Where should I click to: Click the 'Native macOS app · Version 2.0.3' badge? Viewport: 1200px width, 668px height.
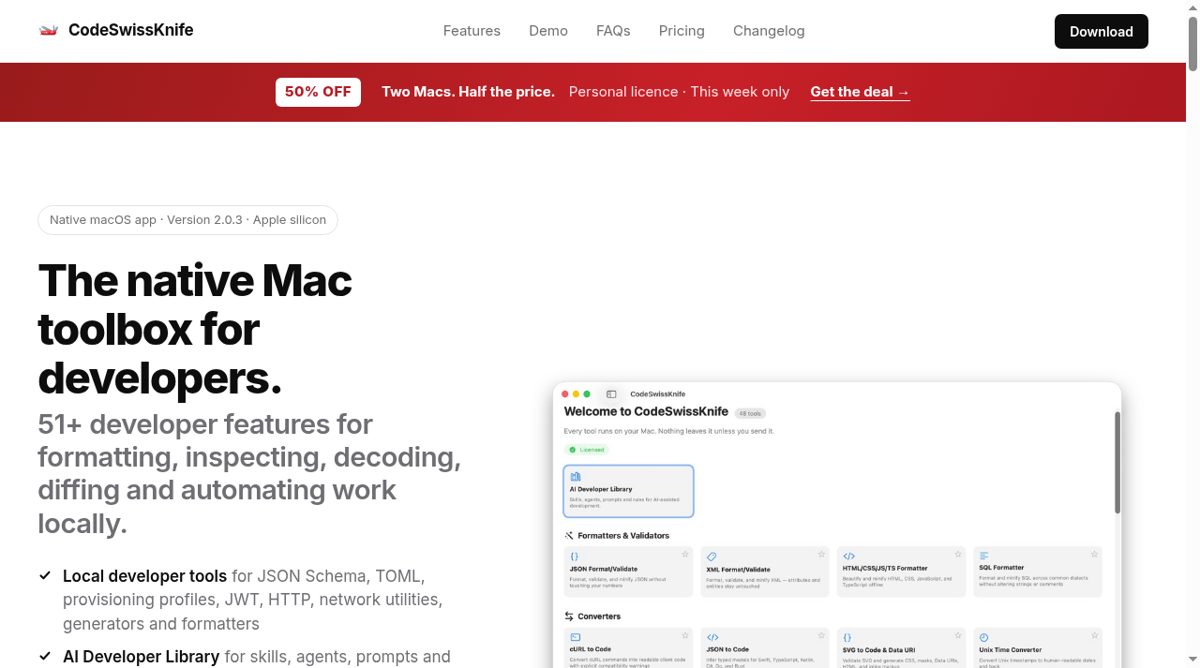188,220
